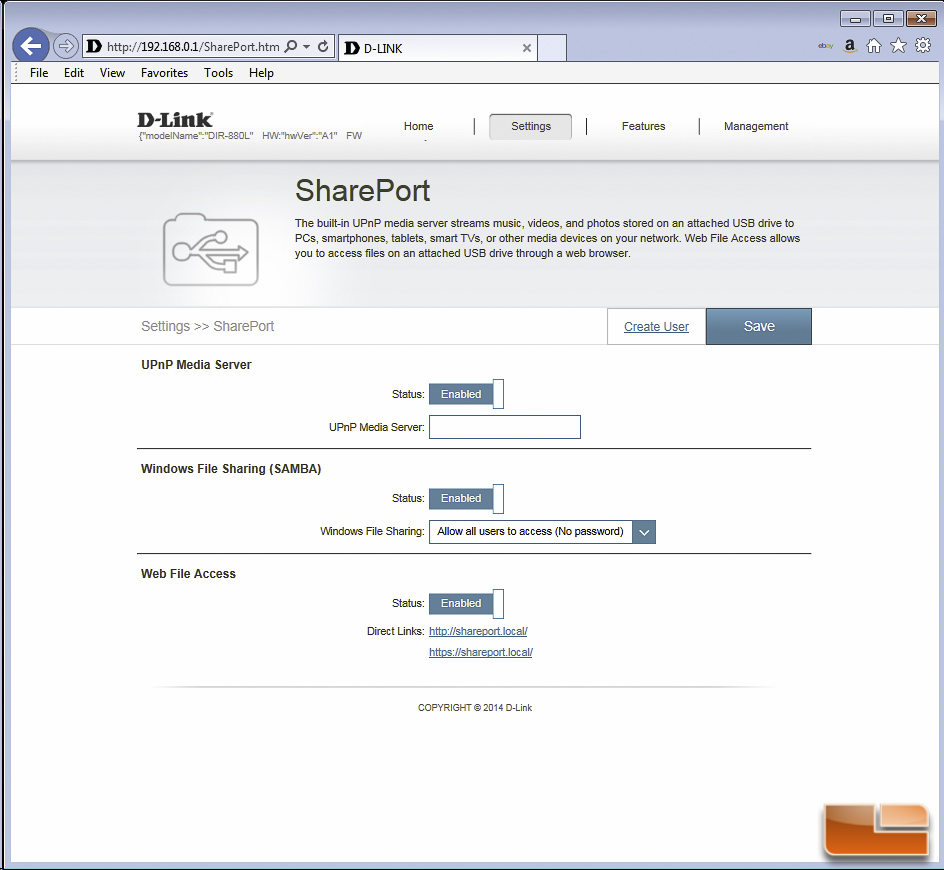Open the Edit menu
944x870 pixels.
click(x=74, y=73)
